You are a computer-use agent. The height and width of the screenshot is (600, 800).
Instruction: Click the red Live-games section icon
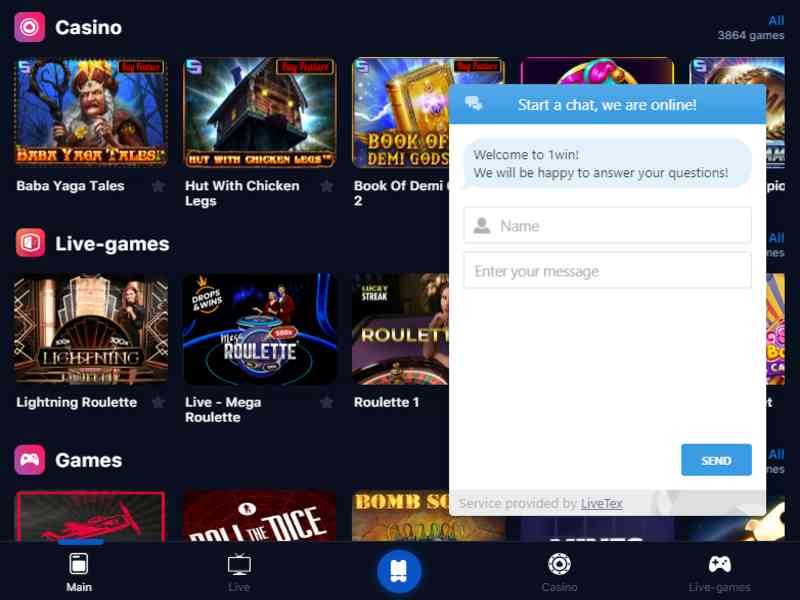pyautogui.click(x=30, y=243)
